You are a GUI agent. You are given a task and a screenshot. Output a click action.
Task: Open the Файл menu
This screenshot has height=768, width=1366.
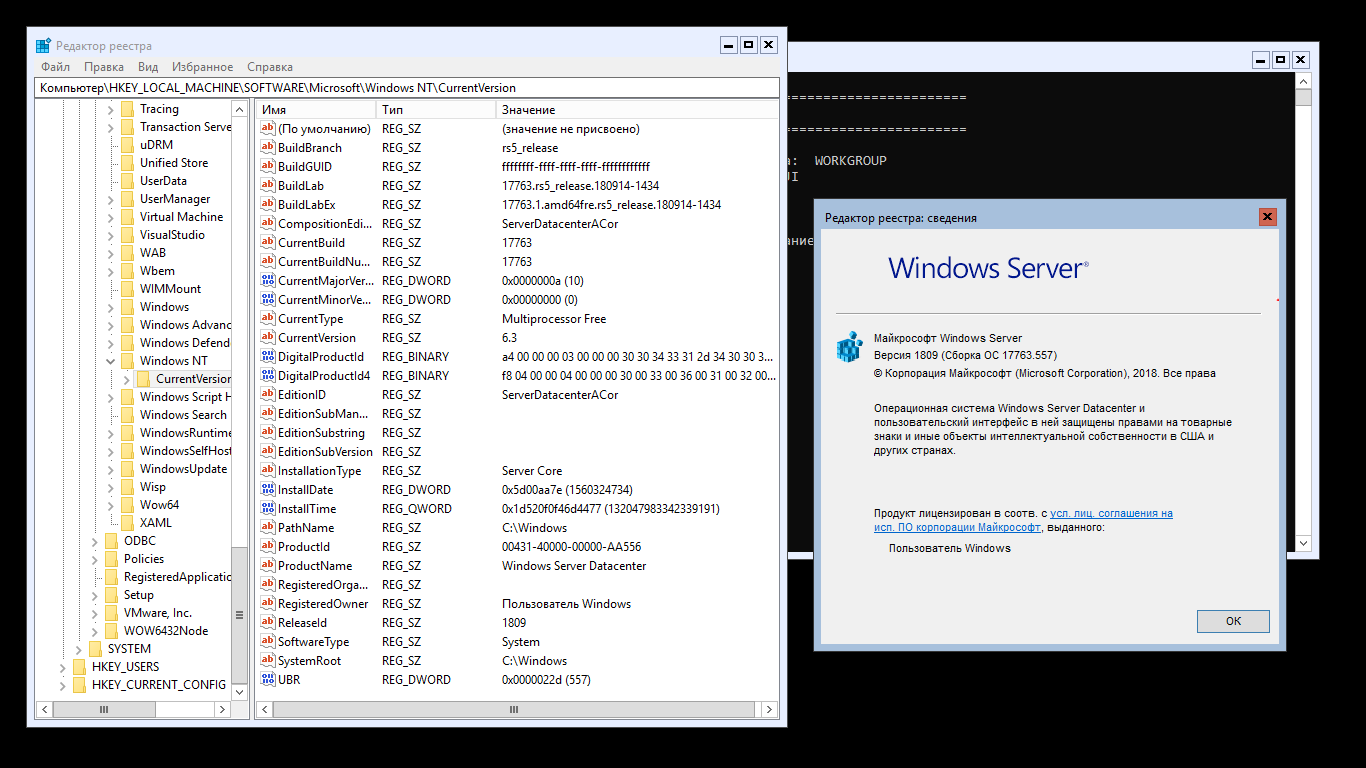(x=55, y=67)
